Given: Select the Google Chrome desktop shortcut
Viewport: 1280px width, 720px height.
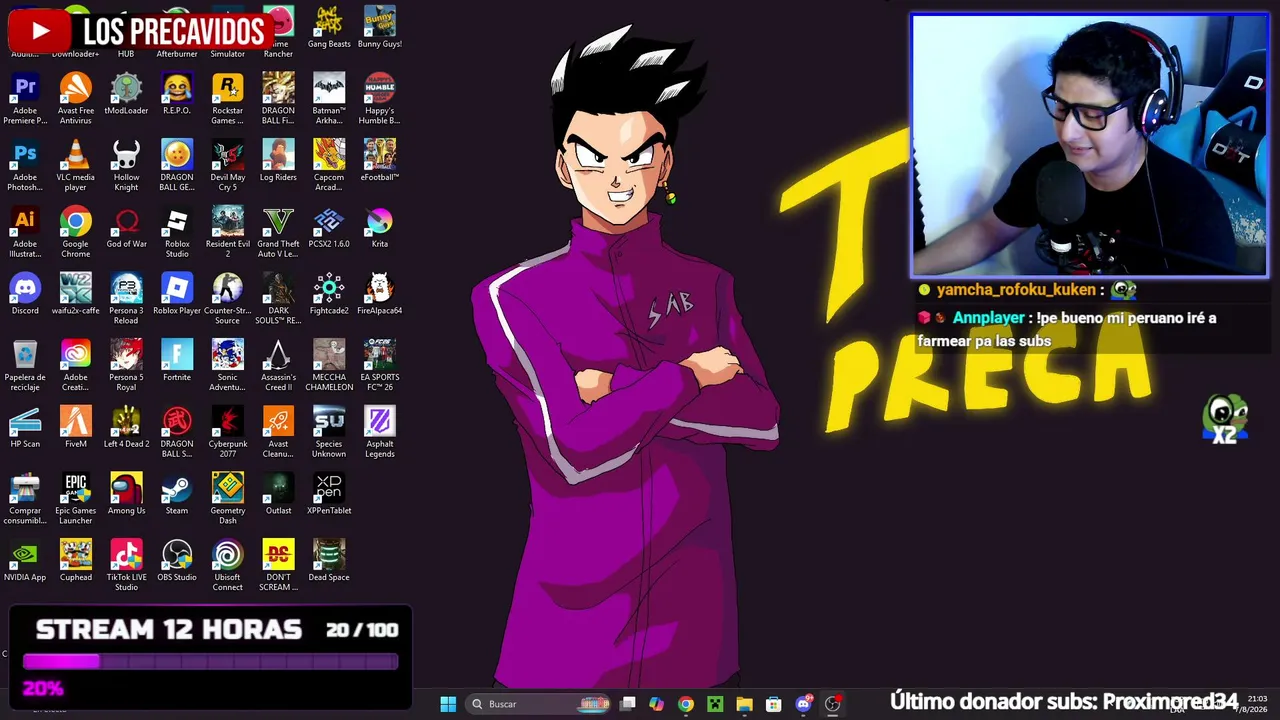Looking at the screenshot, I should tap(76, 233).
